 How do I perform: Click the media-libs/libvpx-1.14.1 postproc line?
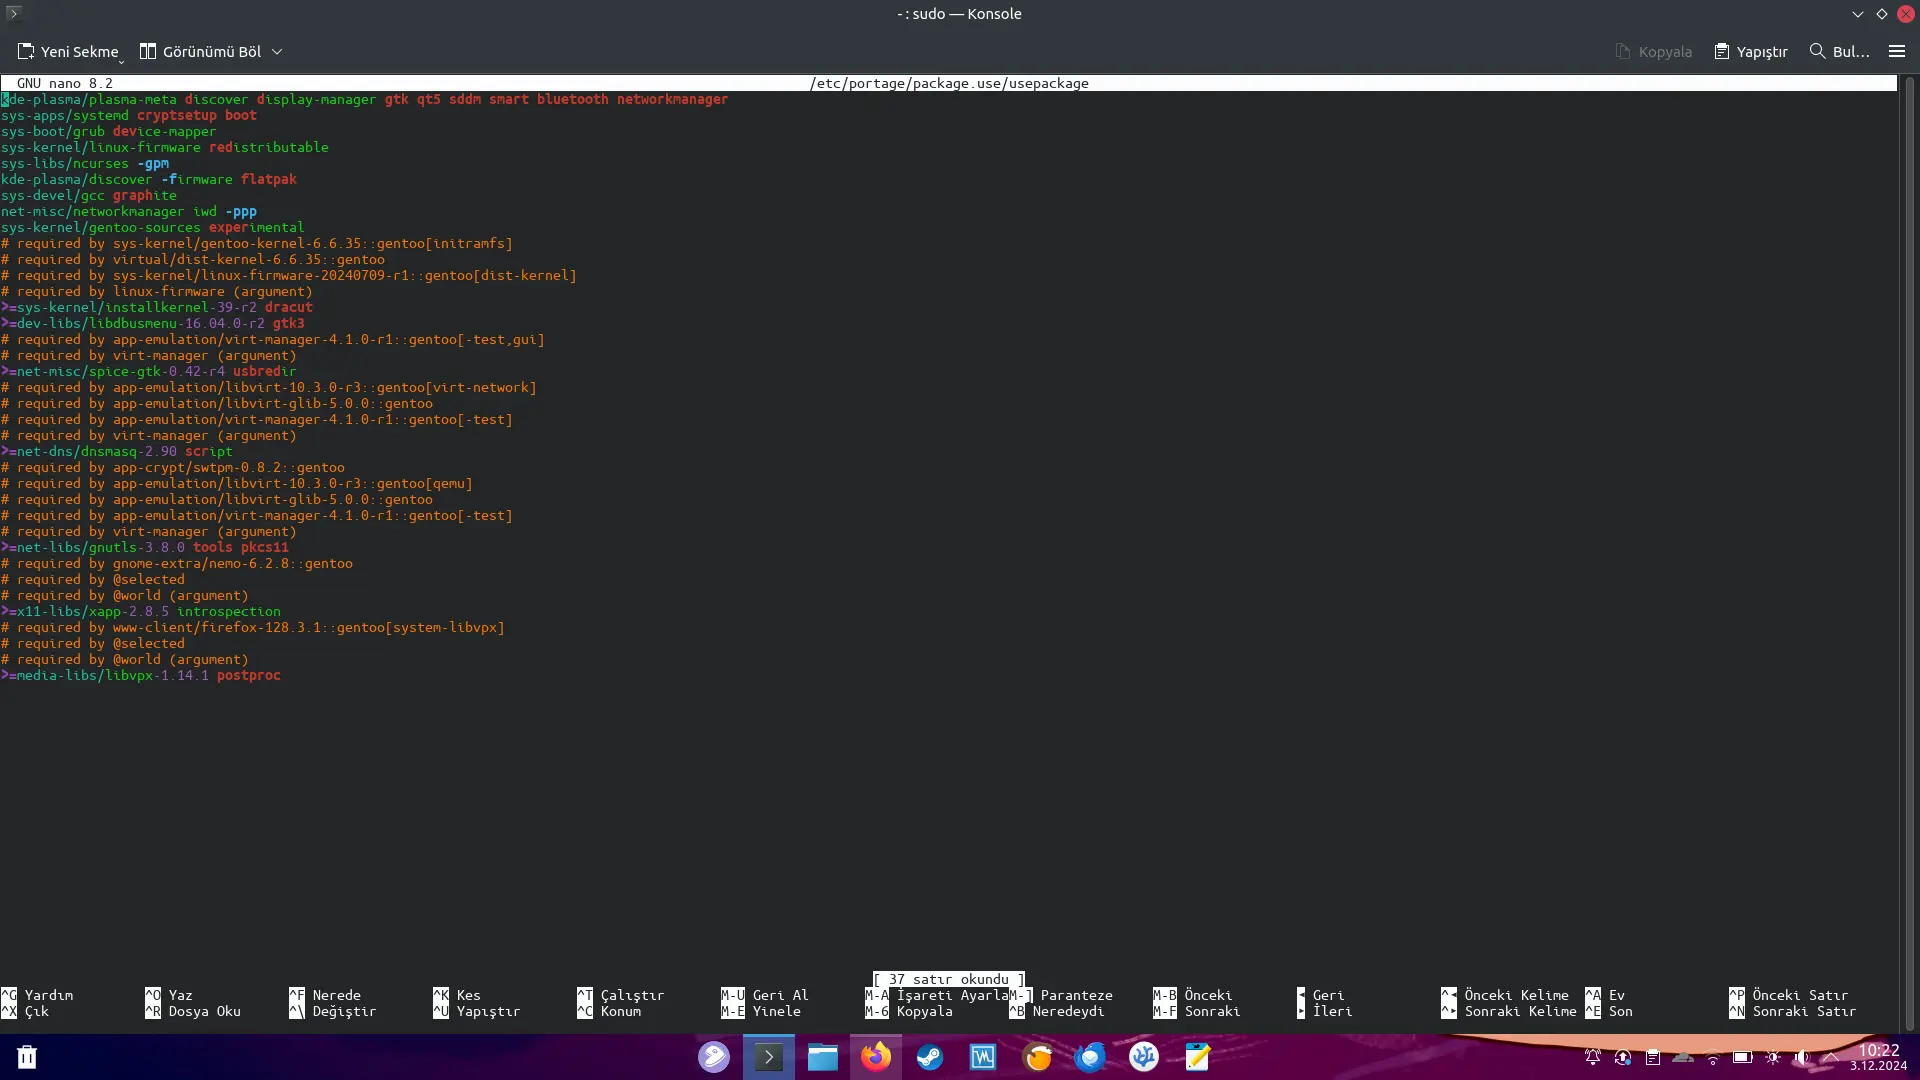pos(141,675)
